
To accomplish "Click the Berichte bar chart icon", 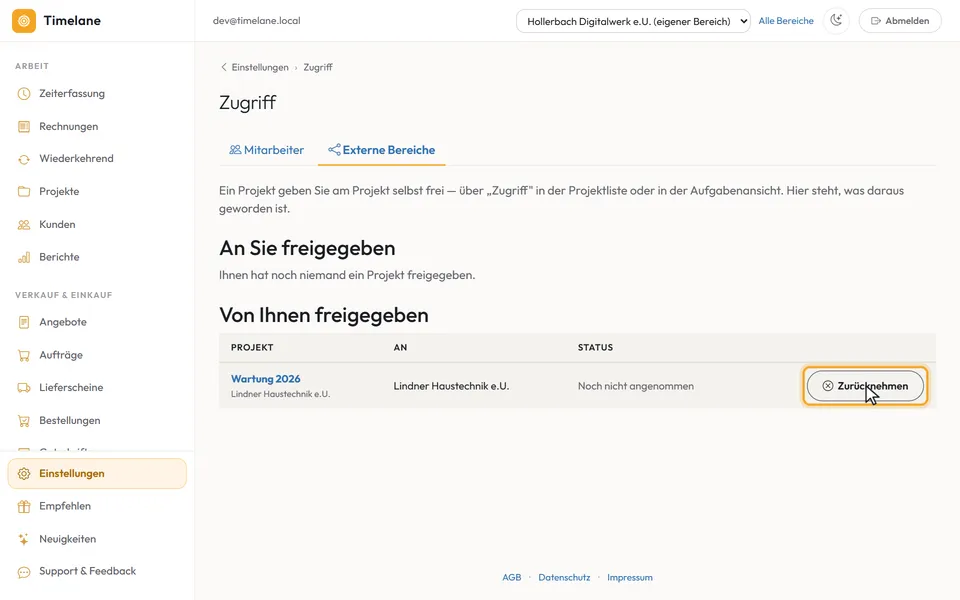I will point(24,257).
